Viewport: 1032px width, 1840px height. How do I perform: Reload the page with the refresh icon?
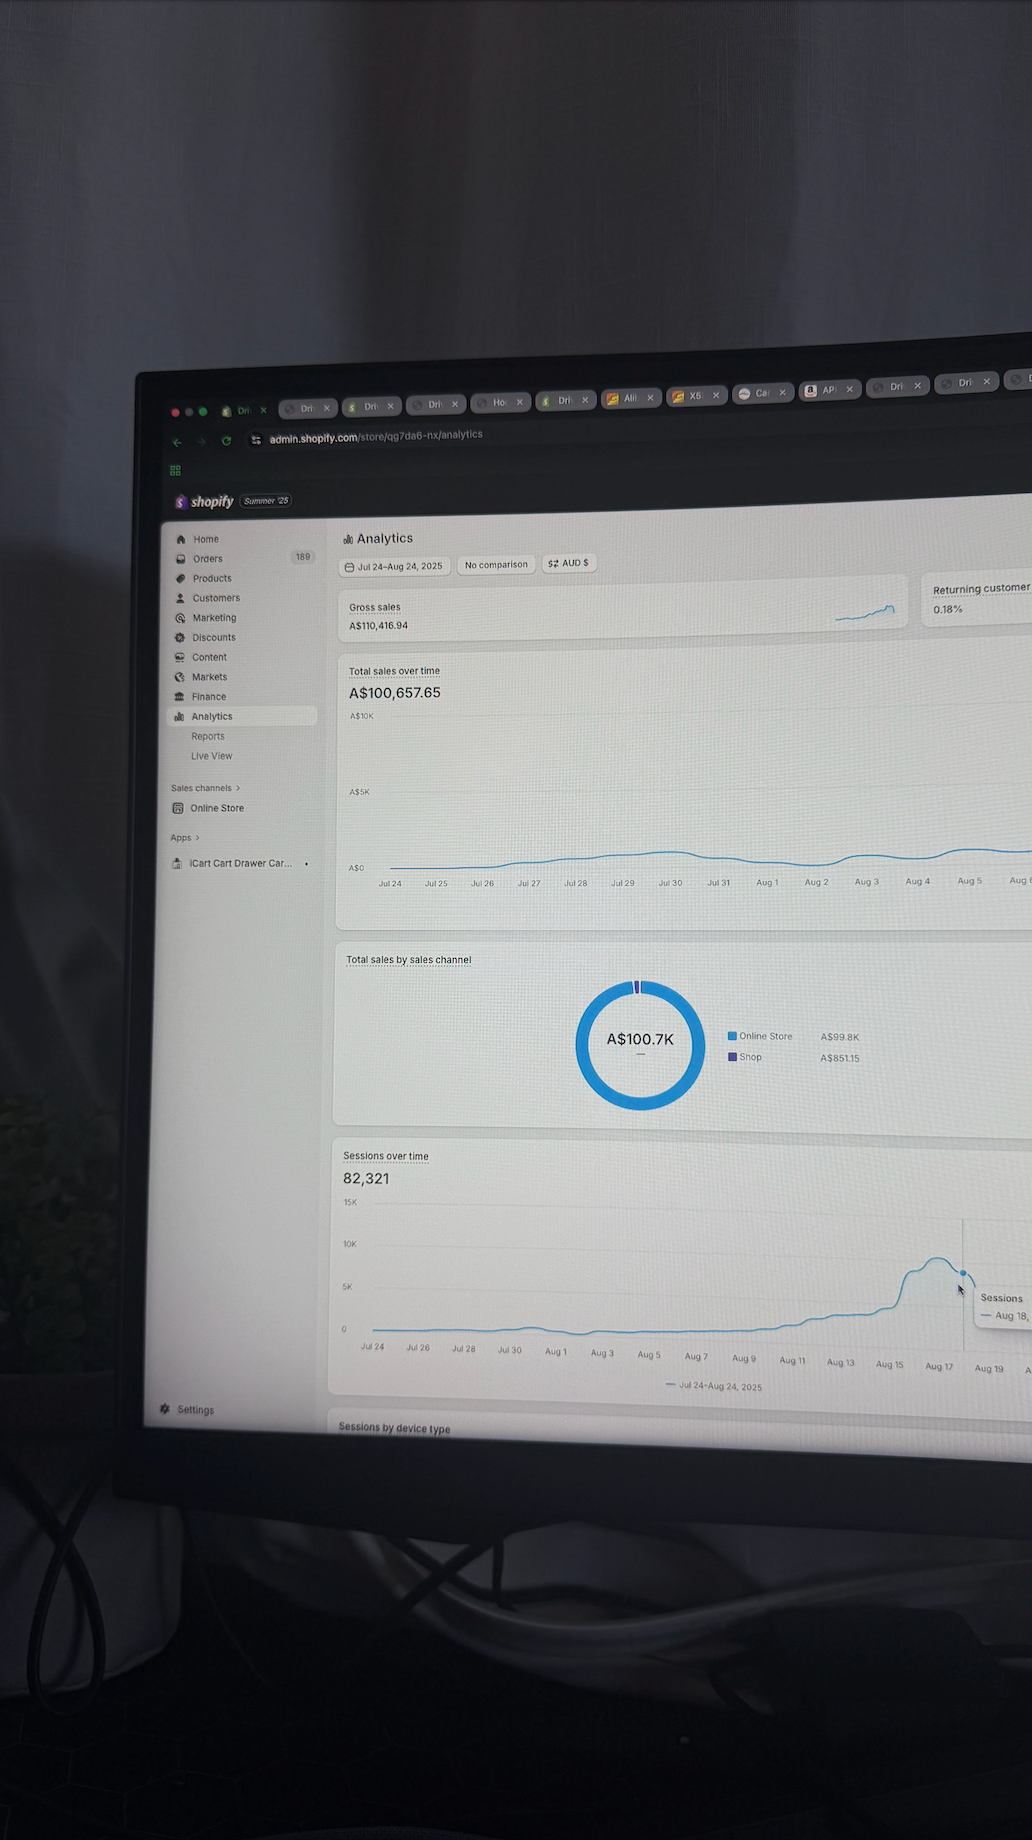227,440
